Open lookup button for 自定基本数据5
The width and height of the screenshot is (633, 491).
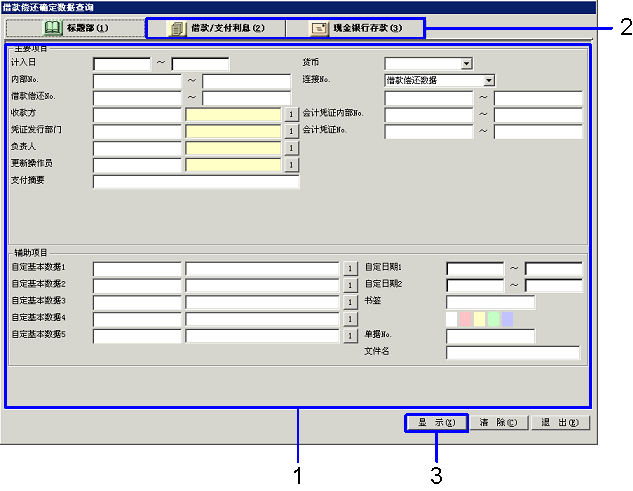coord(350,336)
